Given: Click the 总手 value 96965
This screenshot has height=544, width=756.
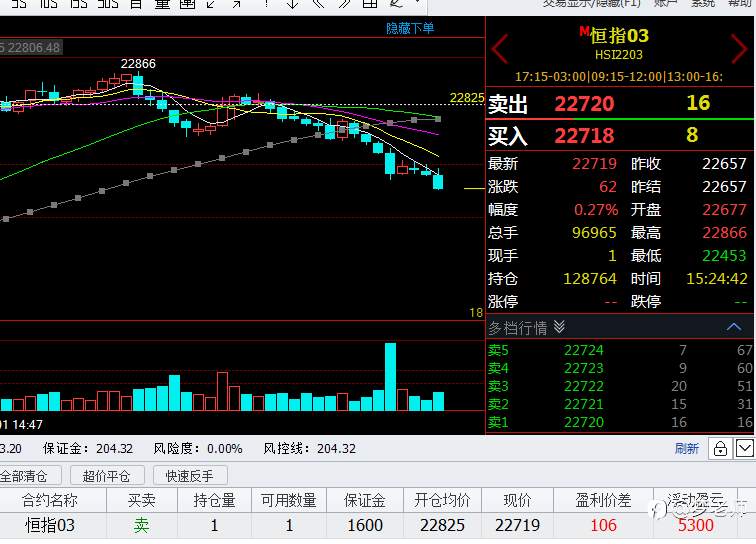Looking at the screenshot, I should click(x=594, y=233).
